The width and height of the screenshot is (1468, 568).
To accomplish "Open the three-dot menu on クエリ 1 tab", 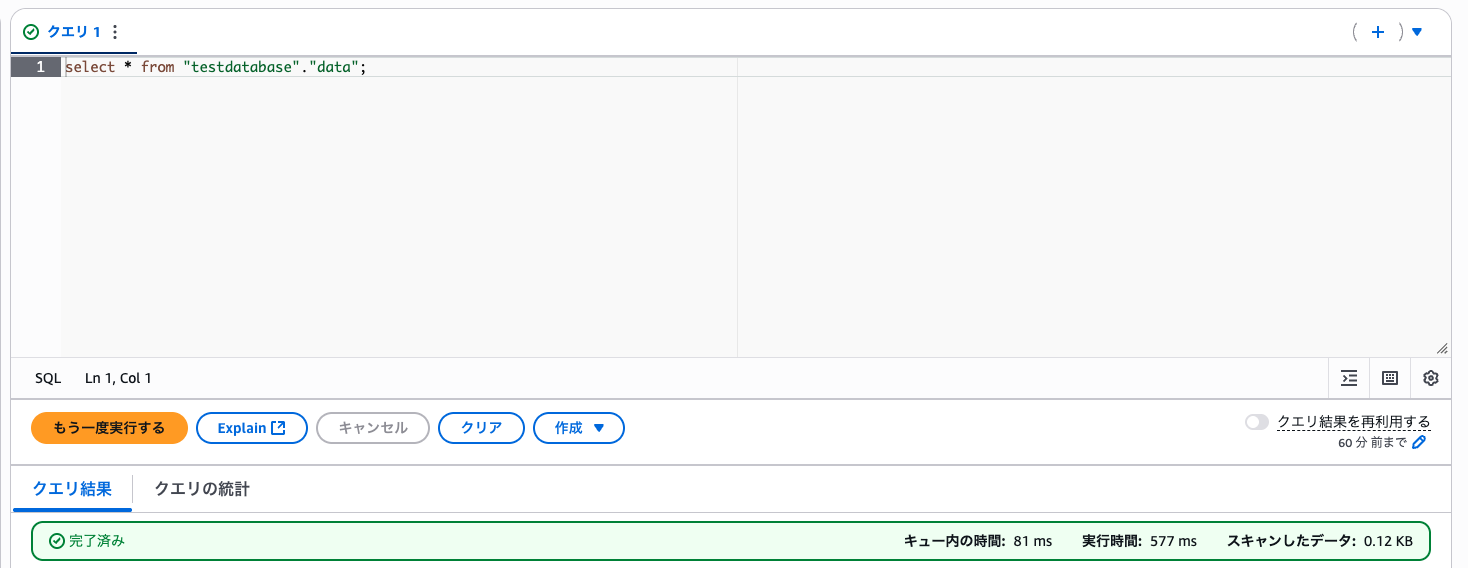I will [x=114, y=32].
